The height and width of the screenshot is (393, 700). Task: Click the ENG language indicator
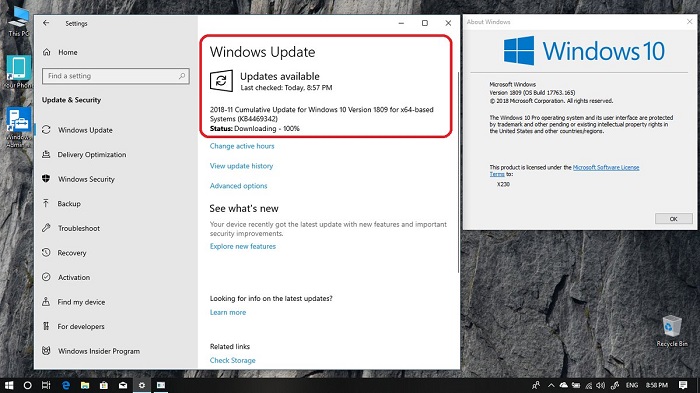[632, 385]
